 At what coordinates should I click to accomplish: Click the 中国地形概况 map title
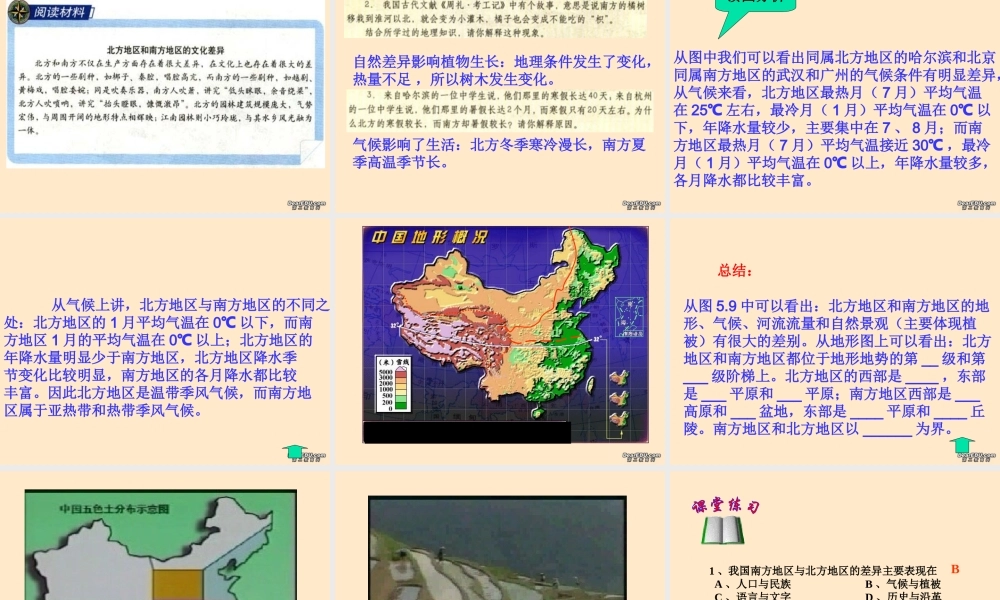[x=429, y=237]
